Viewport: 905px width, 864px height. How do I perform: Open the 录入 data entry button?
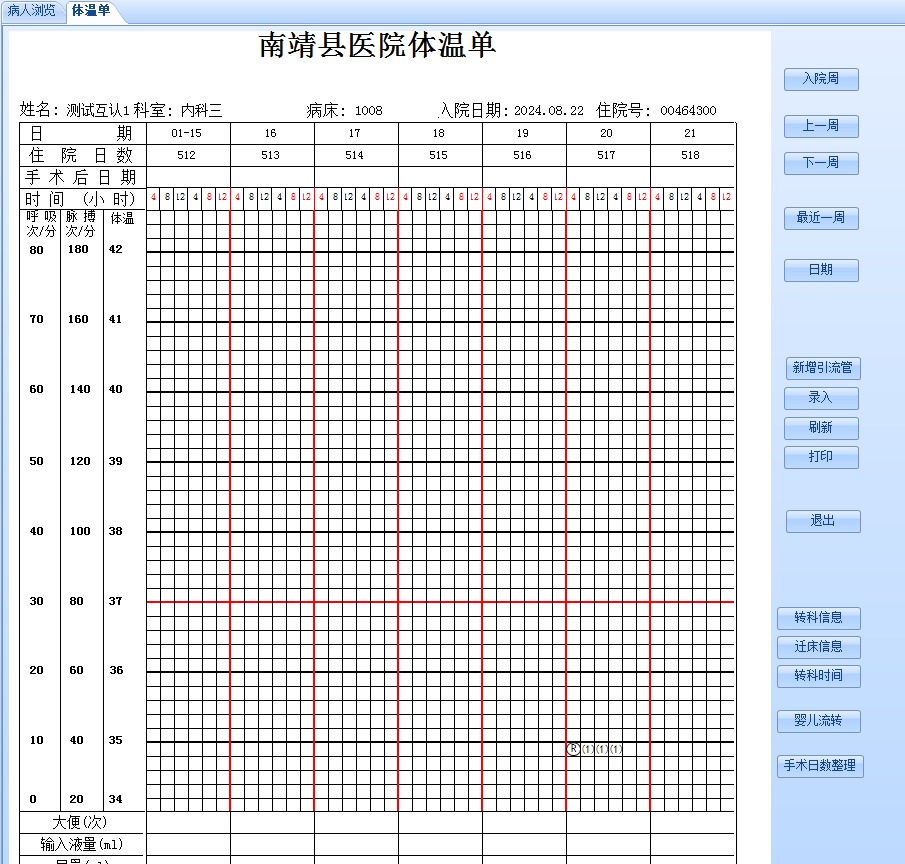pyautogui.click(x=821, y=398)
